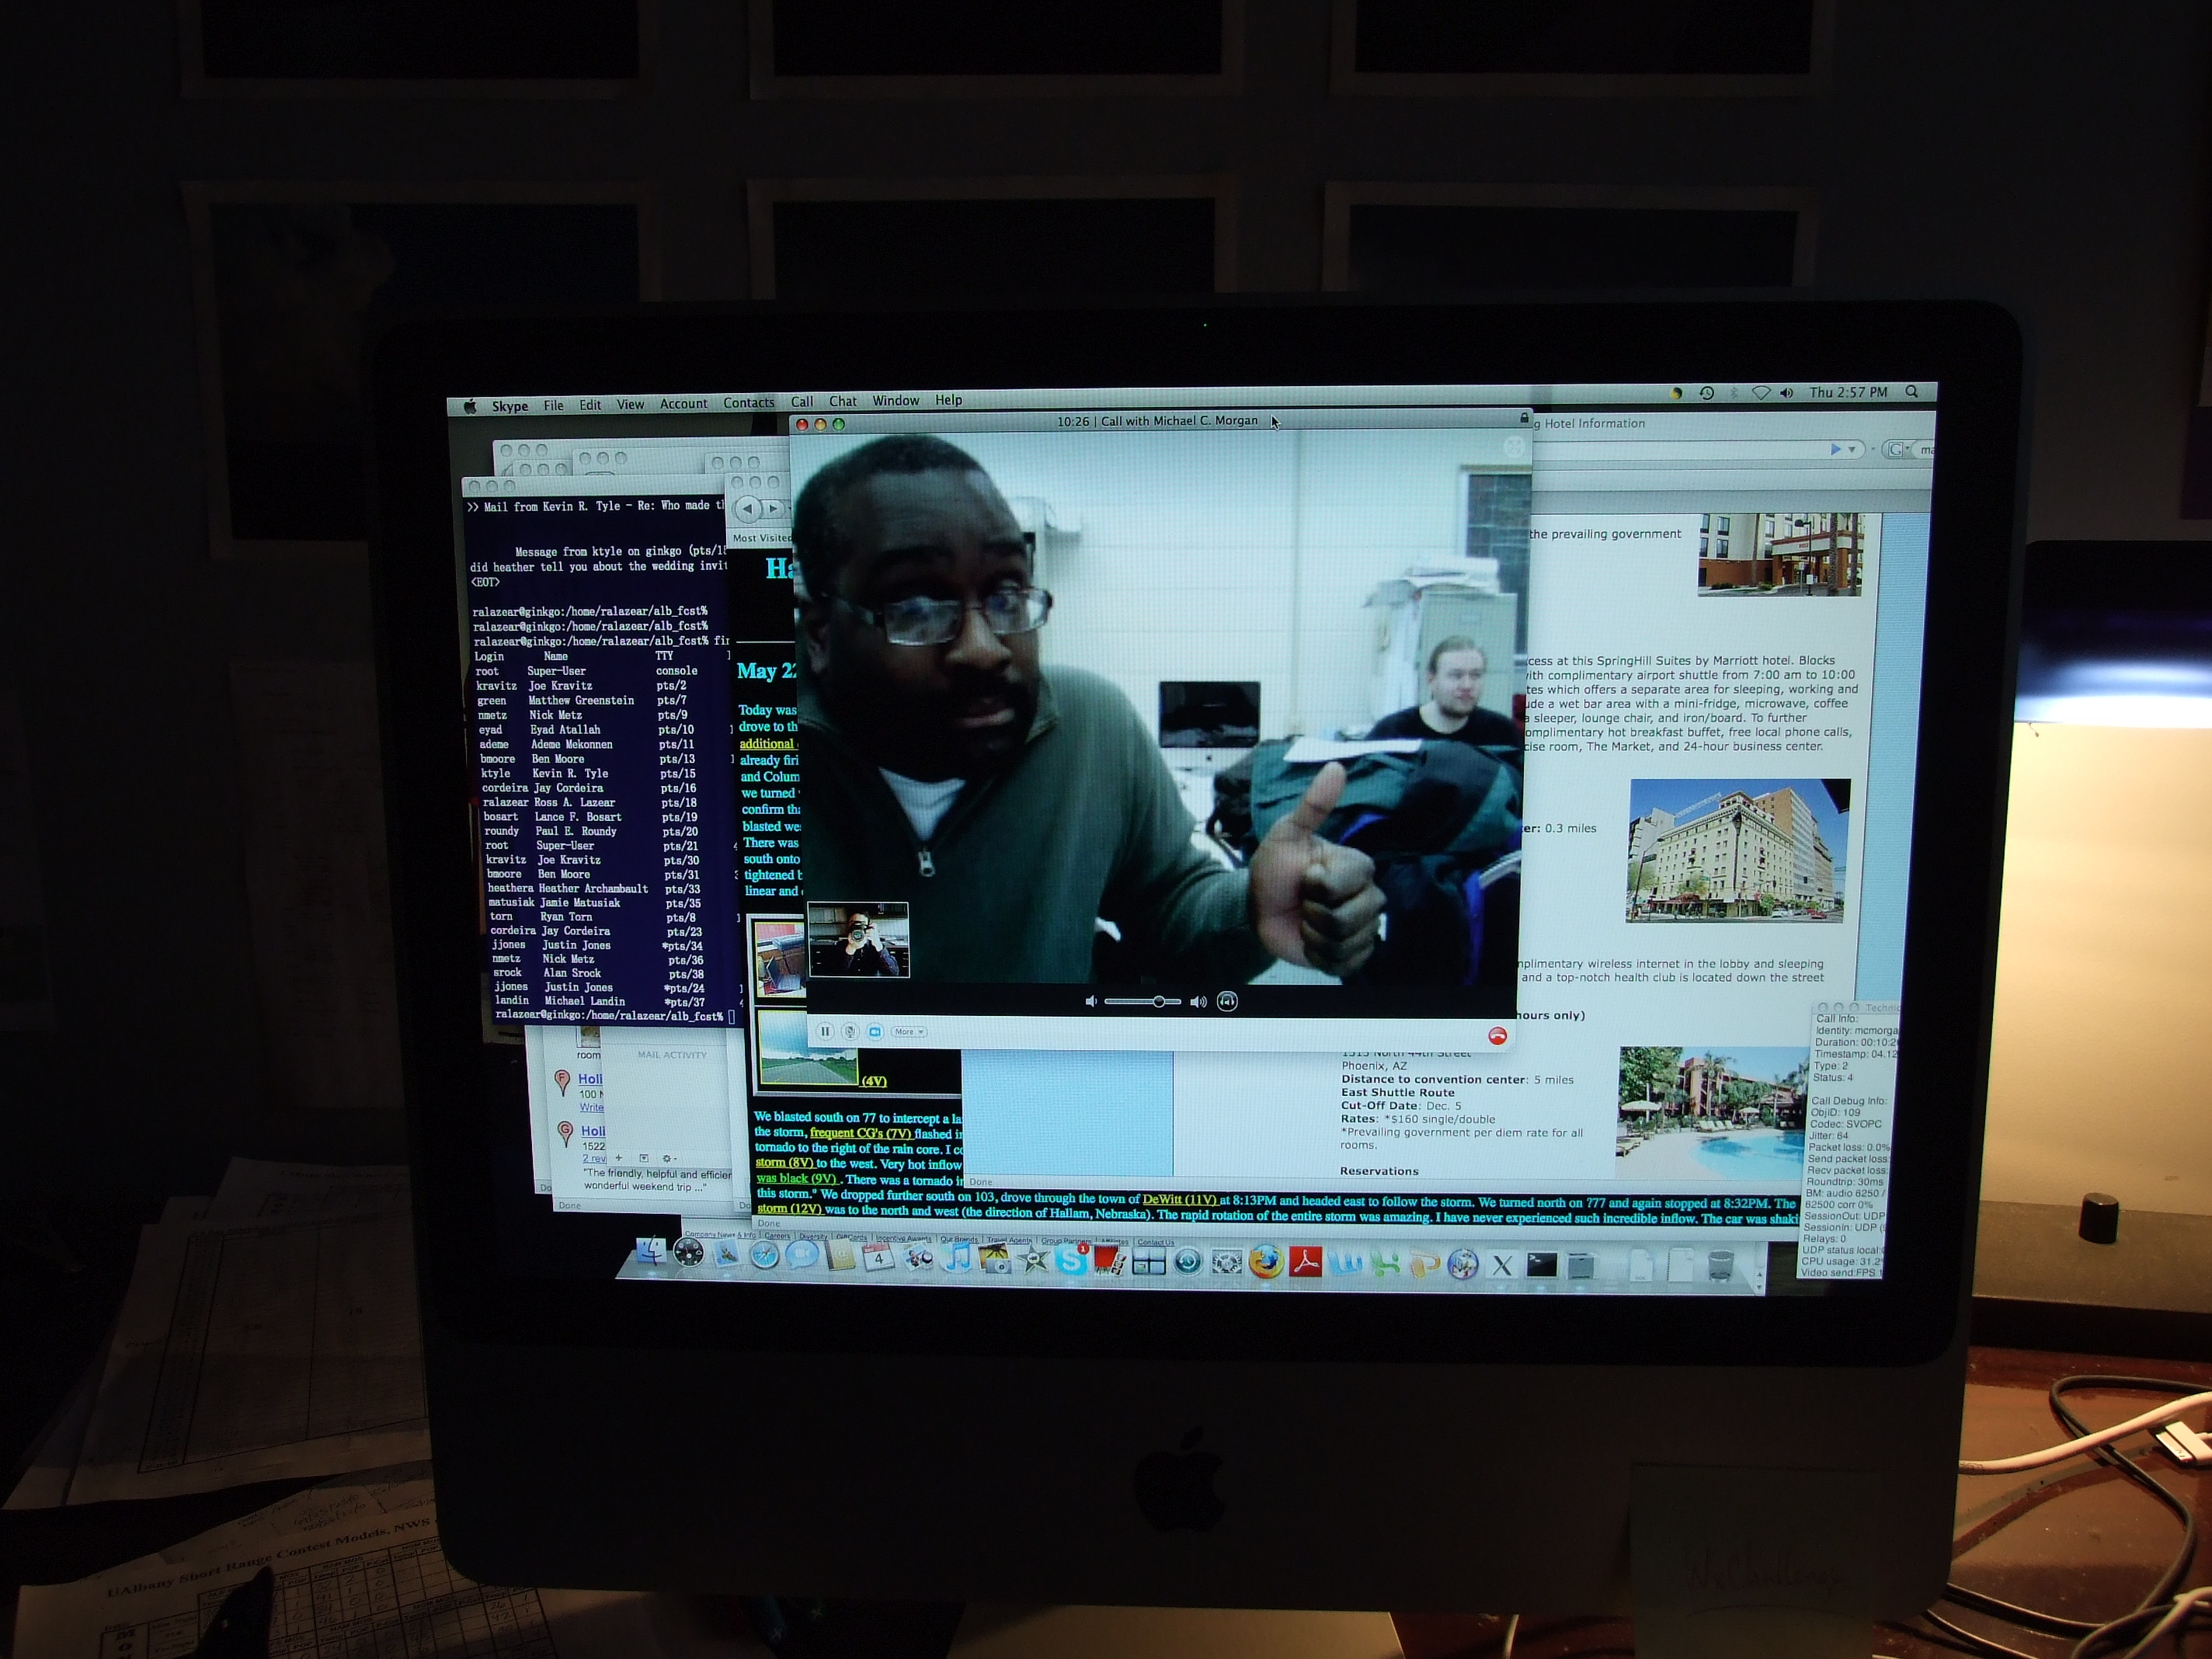This screenshot has width=2212, height=1659.
Task: Click the Careers link in browser footer
Action: pyautogui.click(x=777, y=1236)
